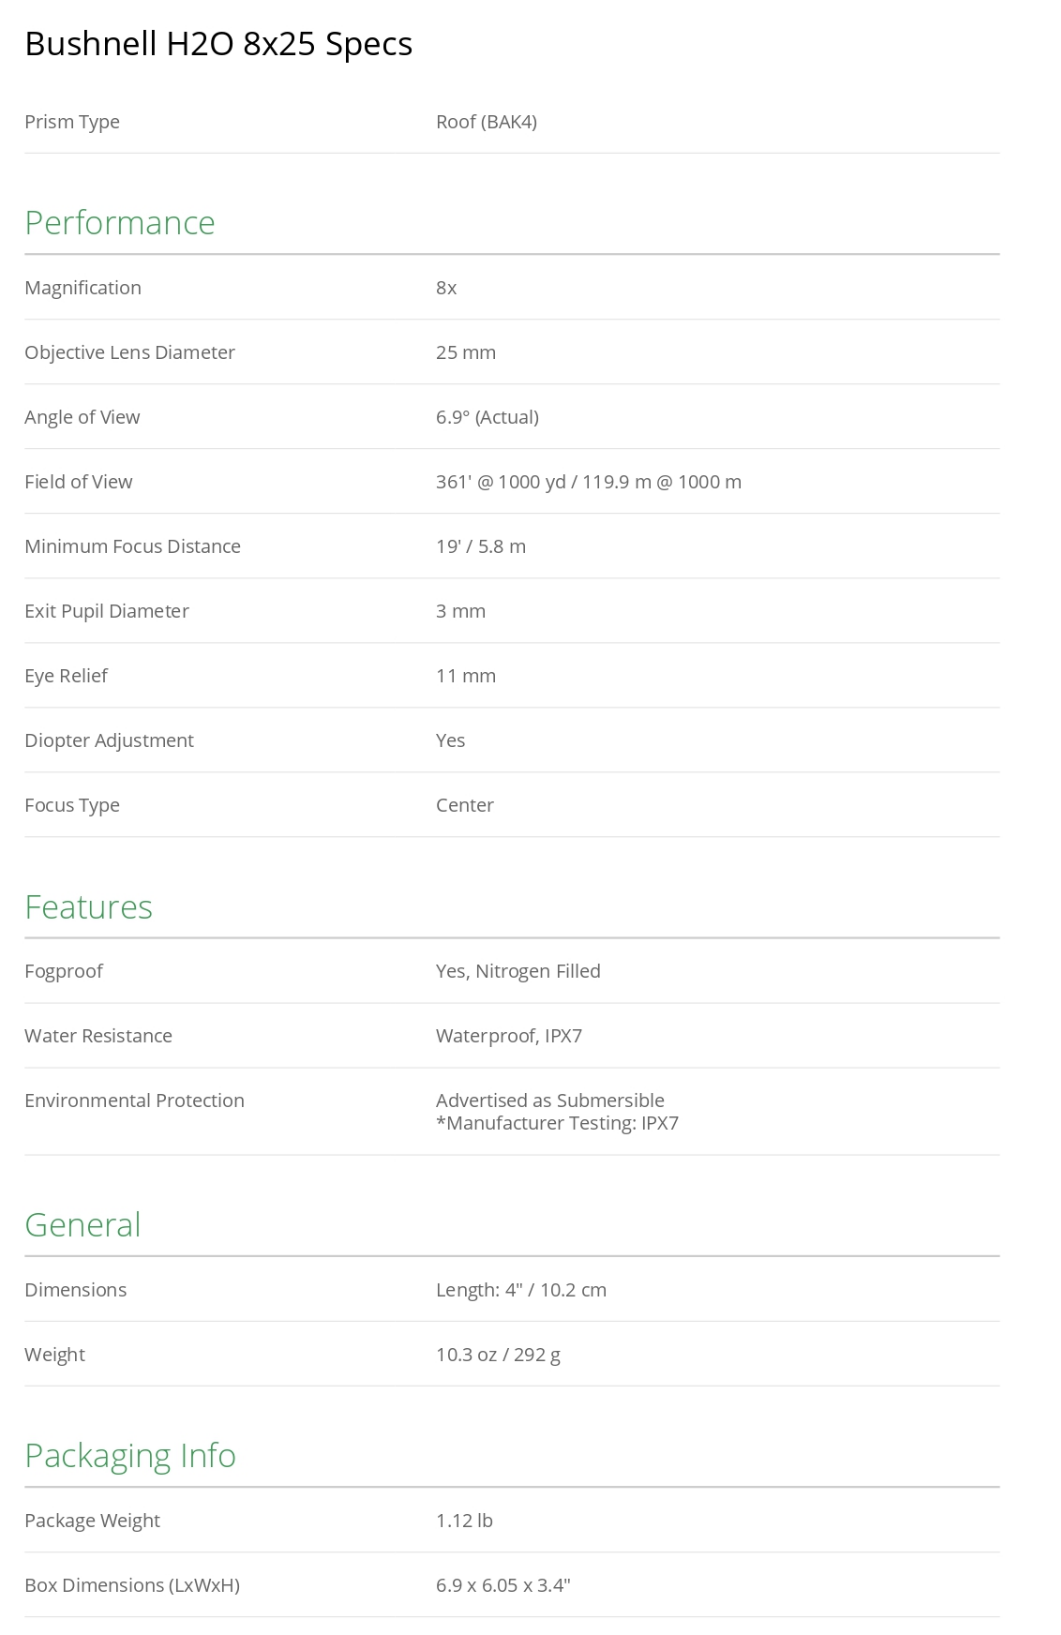Click the Objective Lens Diameter label
The height and width of the screenshot is (1635, 1061).
coord(130,352)
